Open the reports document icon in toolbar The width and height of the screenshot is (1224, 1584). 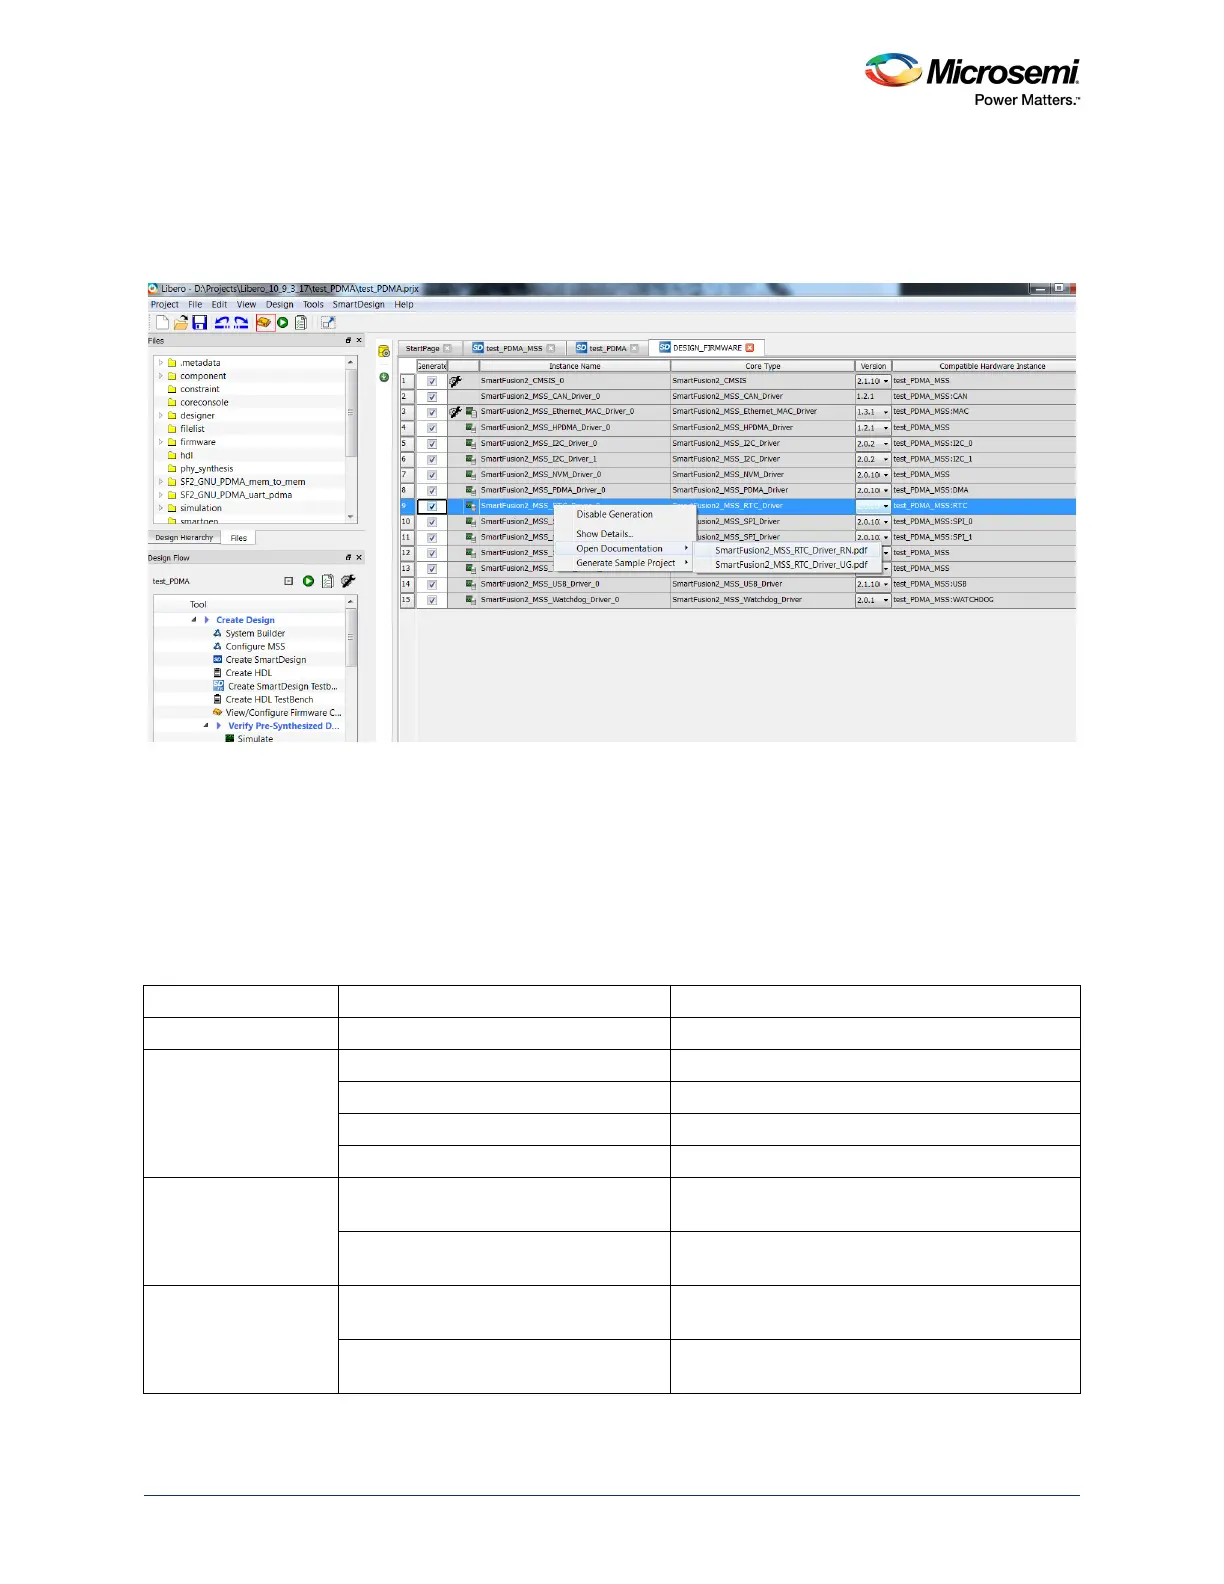[x=300, y=323]
